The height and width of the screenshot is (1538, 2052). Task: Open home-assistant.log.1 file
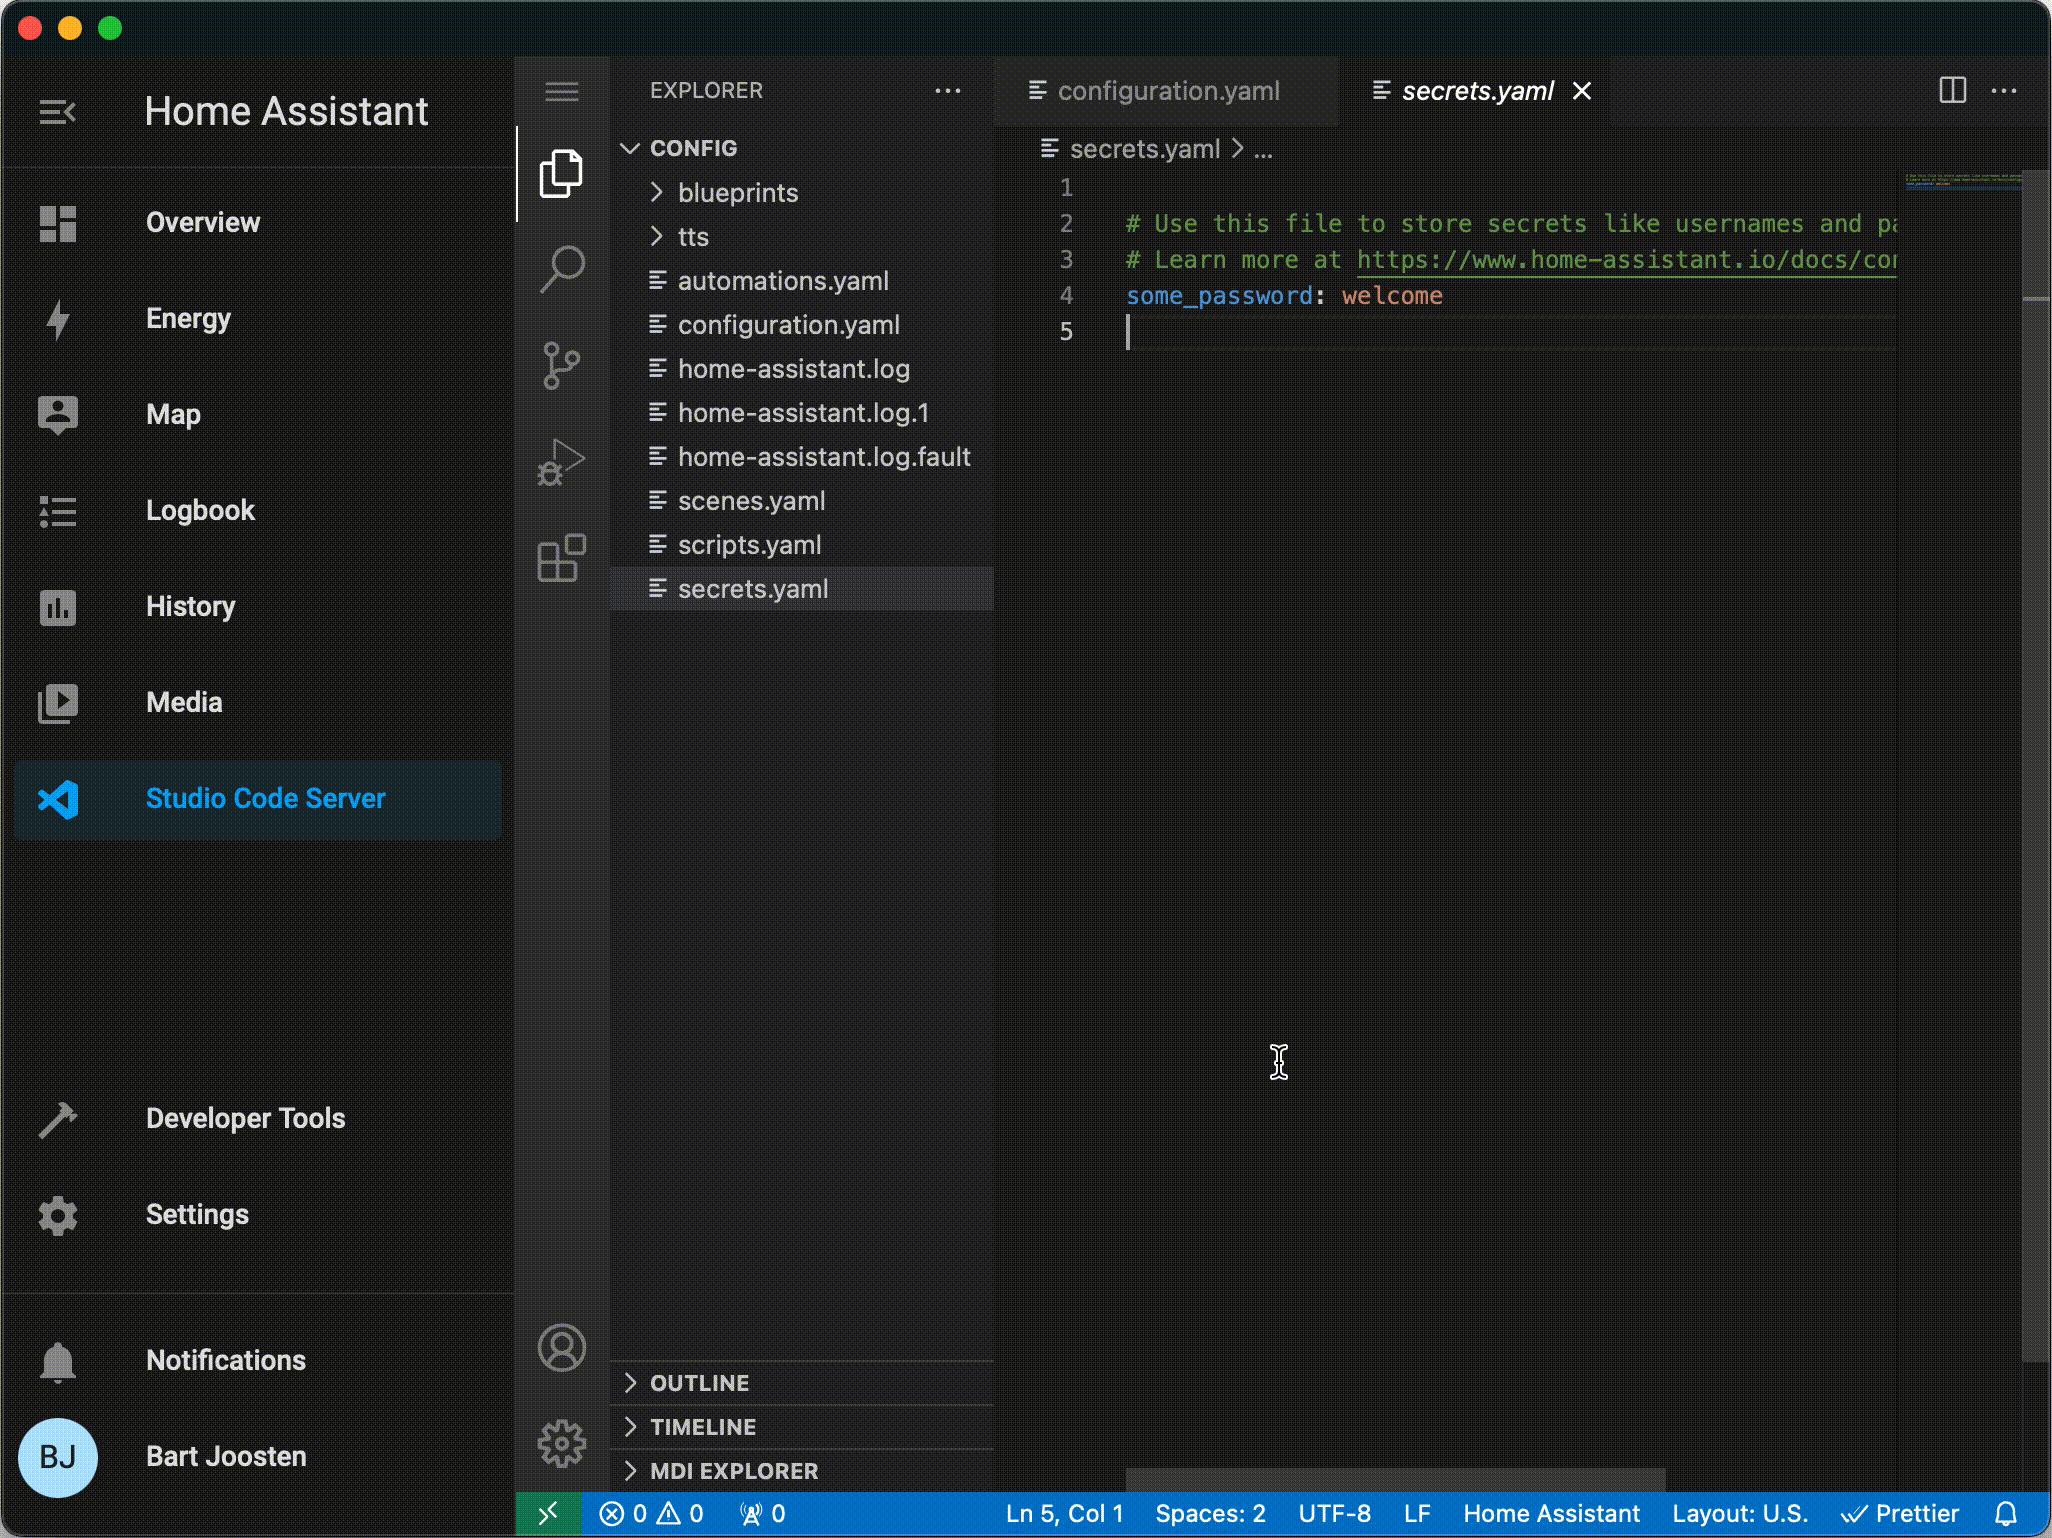(x=802, y=413)
